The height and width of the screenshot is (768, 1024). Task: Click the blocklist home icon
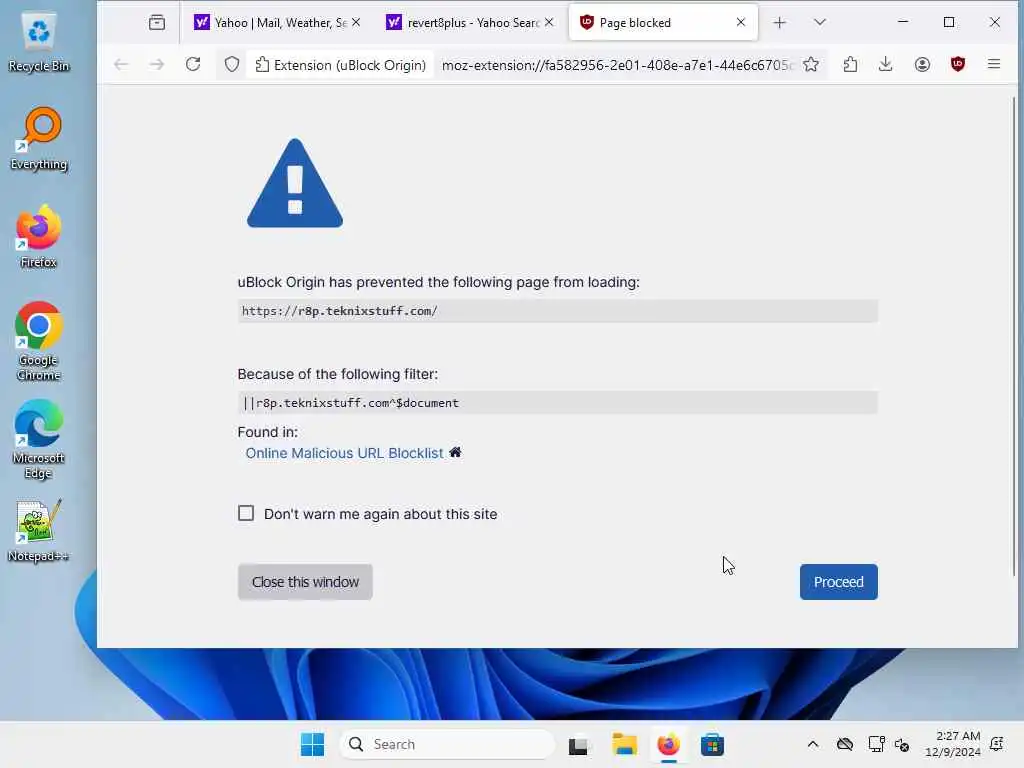[455, 452]
